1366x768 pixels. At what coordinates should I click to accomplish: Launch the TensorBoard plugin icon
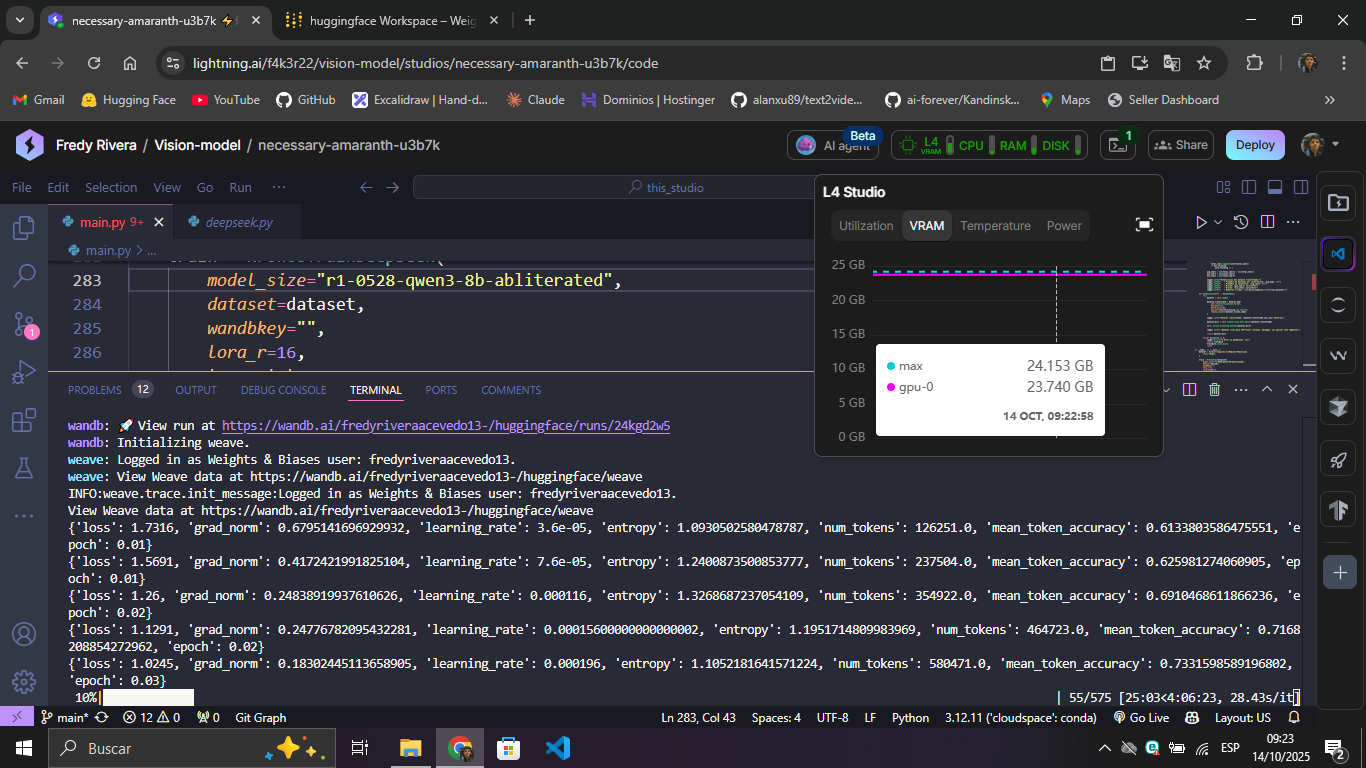(1338, 510)
